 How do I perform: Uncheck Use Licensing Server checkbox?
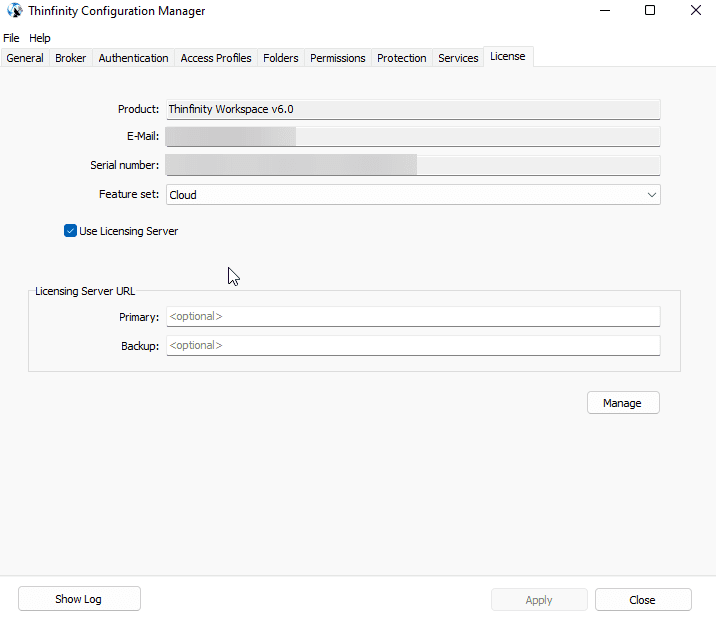pyautogui.click(x=70, y=231)
